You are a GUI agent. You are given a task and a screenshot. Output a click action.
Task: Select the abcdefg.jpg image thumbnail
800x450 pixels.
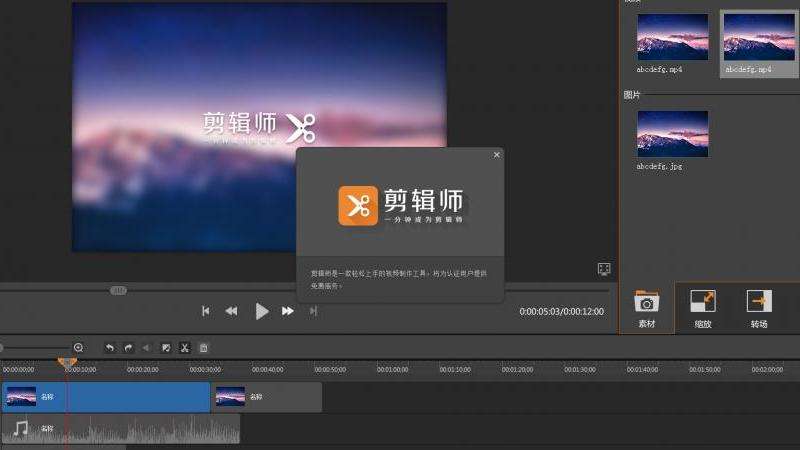672,134
